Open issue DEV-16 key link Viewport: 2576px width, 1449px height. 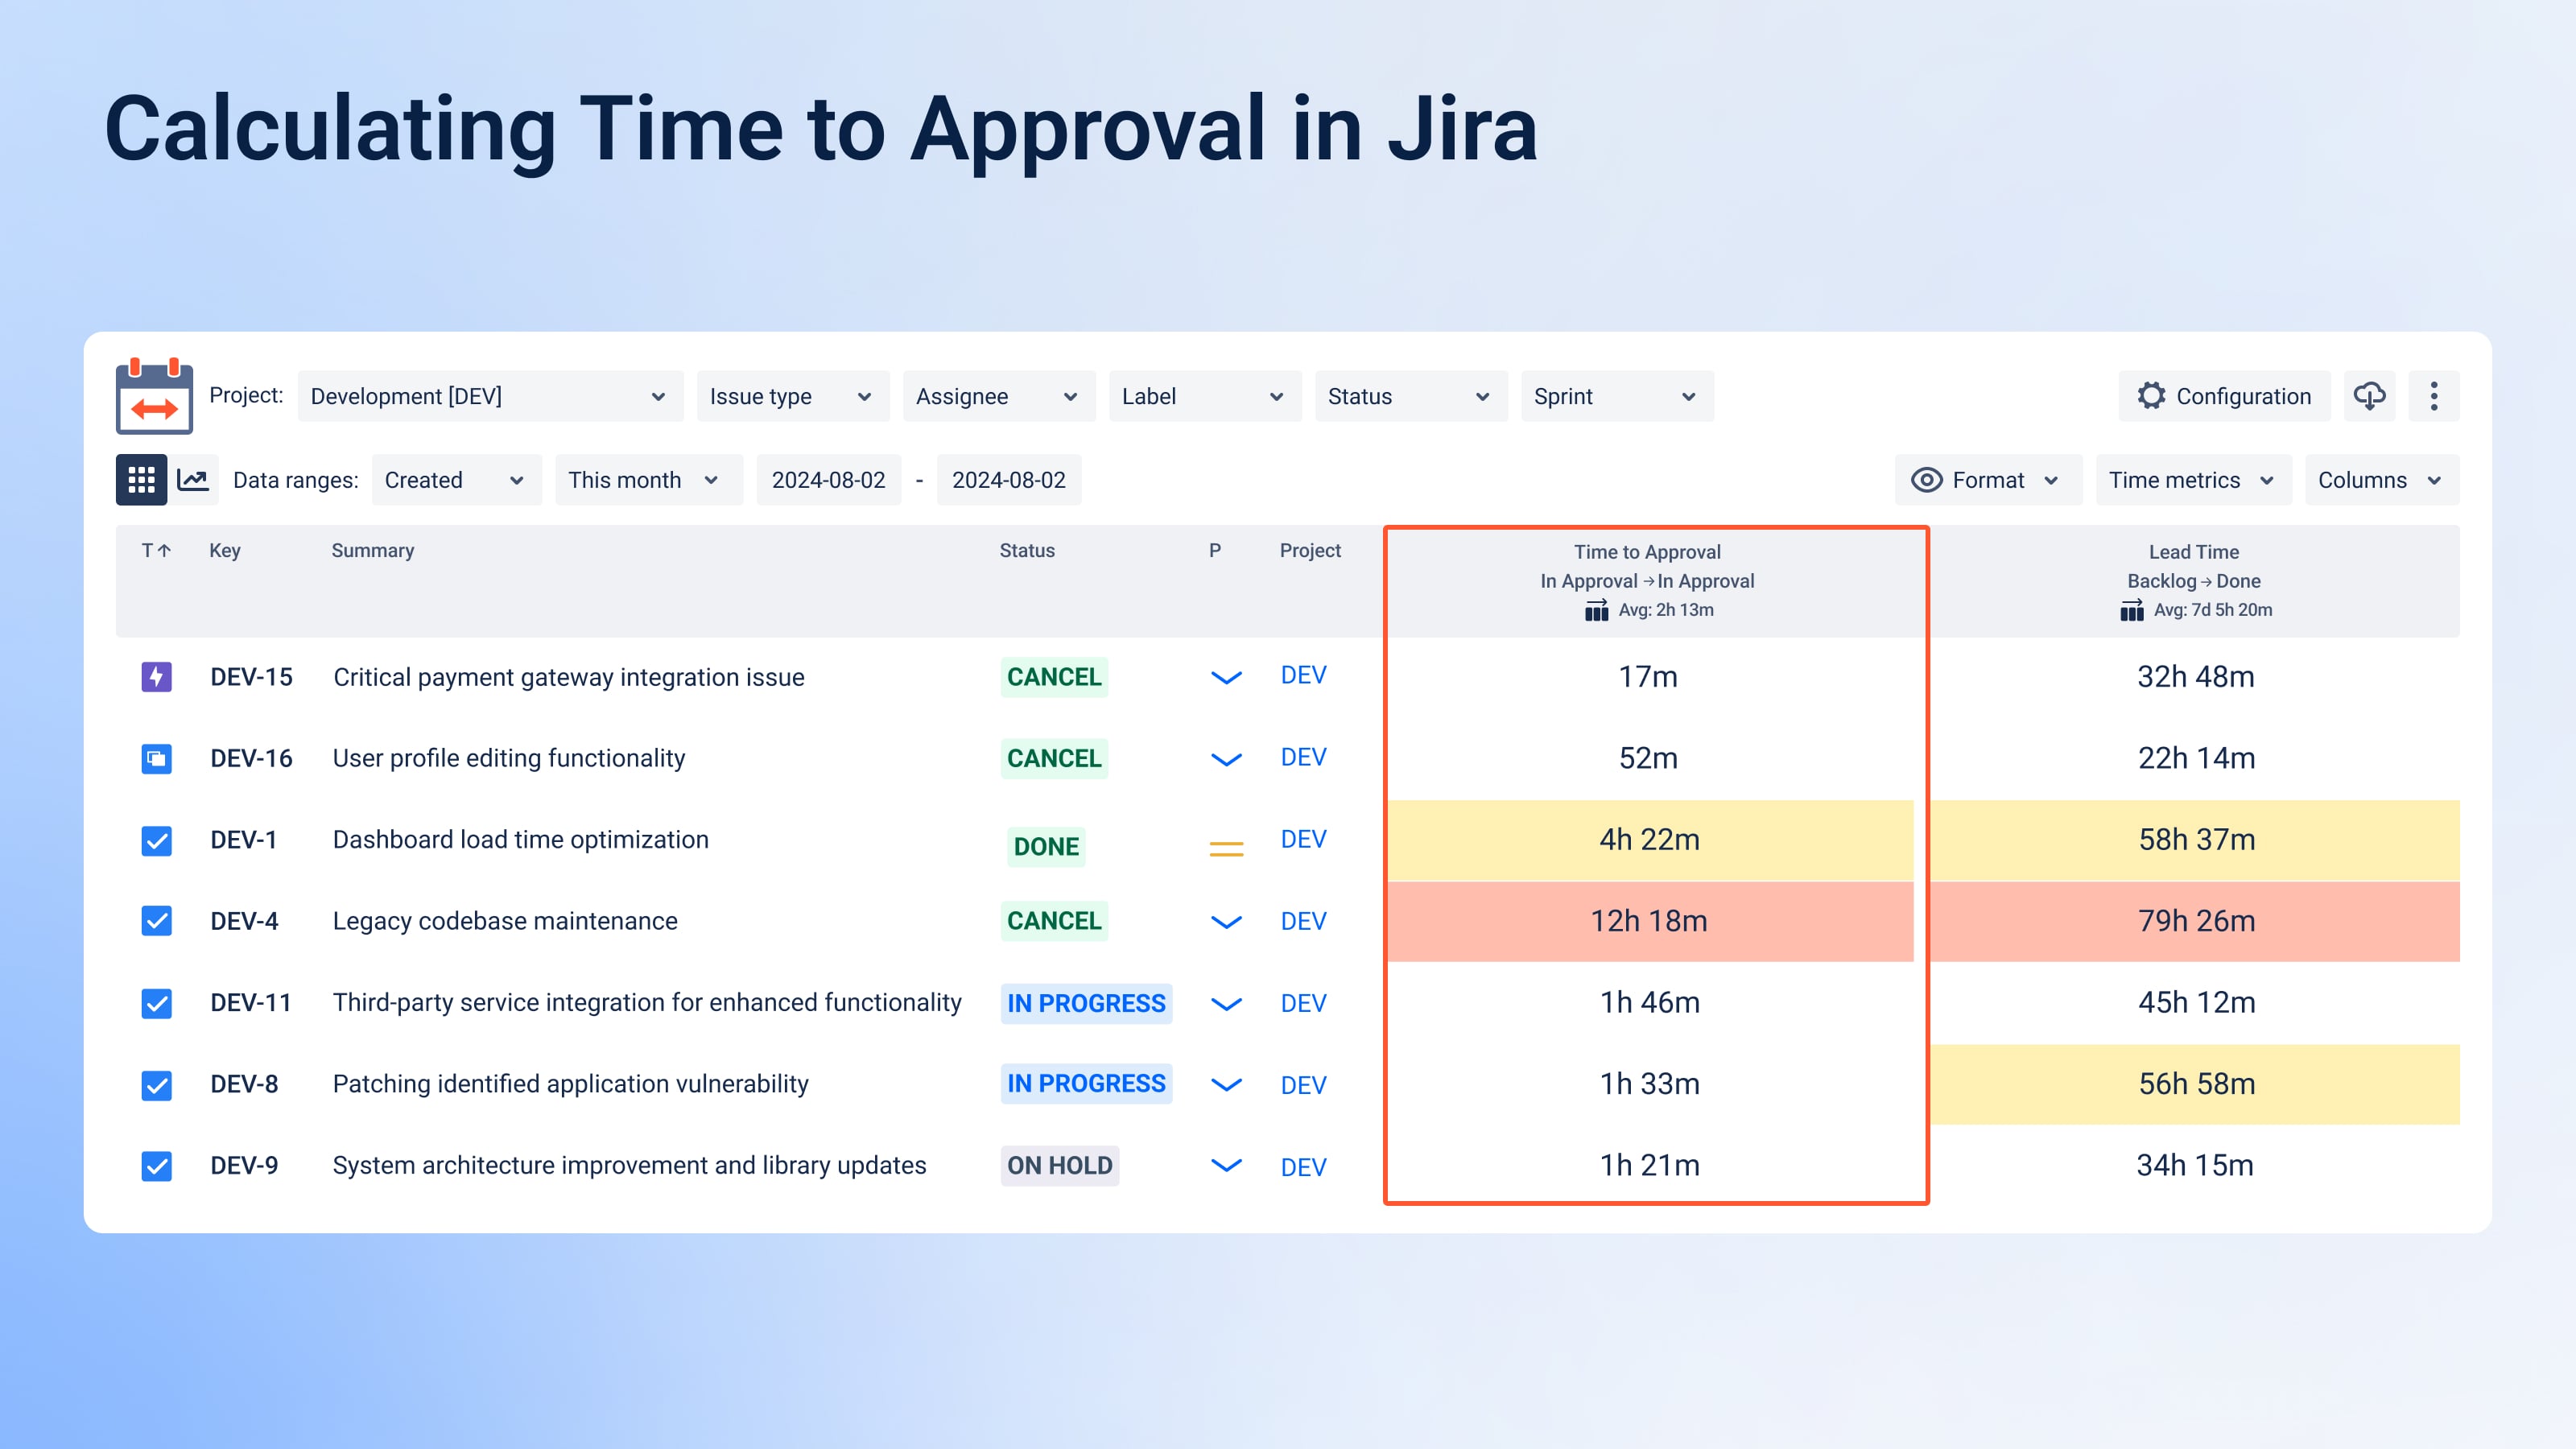tap(251, 758)
